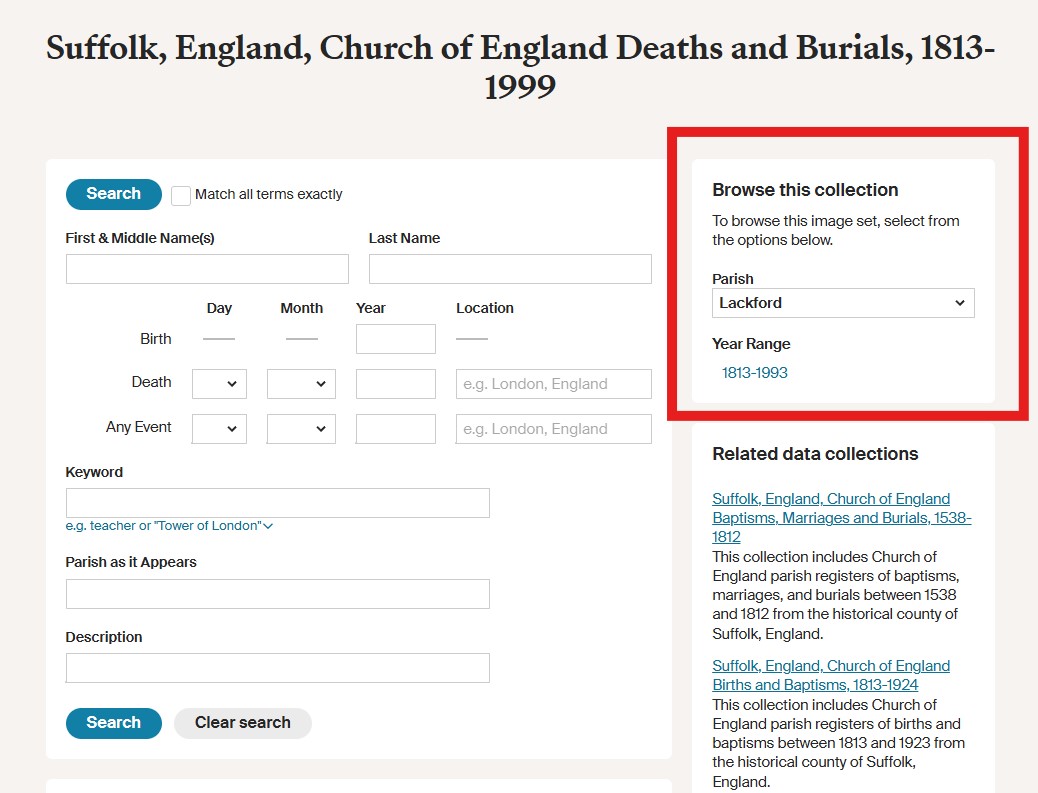Click the top Search button
Viewport: 1038px width, 793px height.
pos(113,194)
